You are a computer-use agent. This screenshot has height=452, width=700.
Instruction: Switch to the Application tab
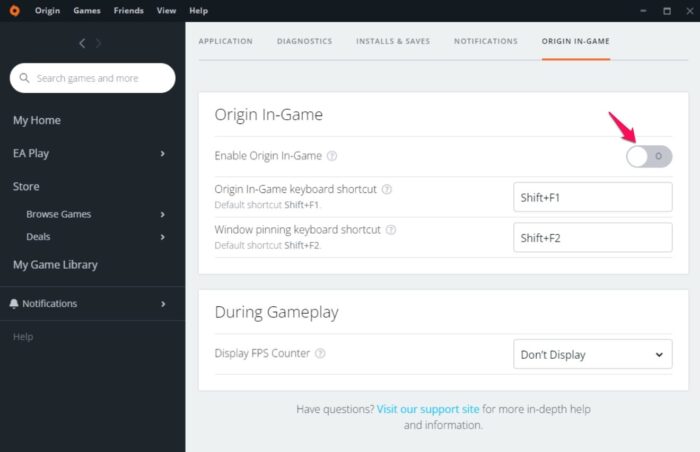pos(225,41)
